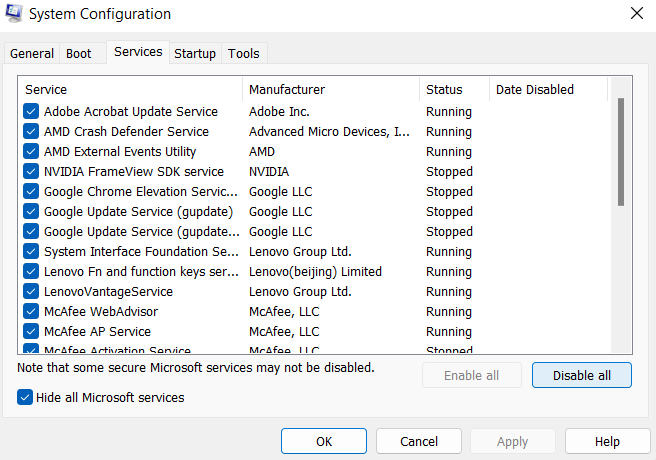This screenshot has width=656, height=460.
Task: Toggle Hide all Microsoft services checkbox
Action: [x=26, y=398]
